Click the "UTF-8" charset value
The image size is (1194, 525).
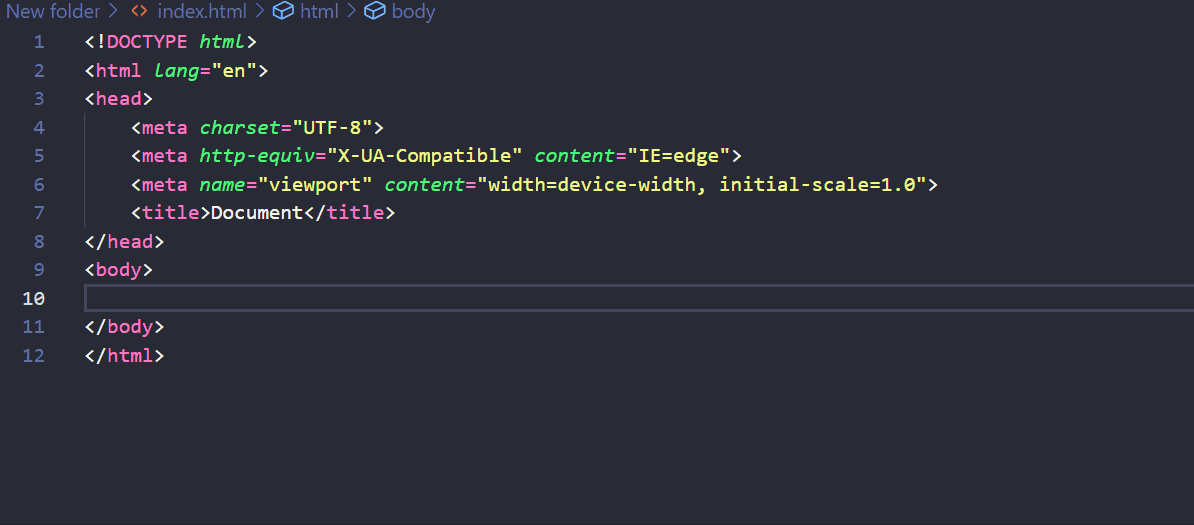pyautogui.click(x=332, y=127)
